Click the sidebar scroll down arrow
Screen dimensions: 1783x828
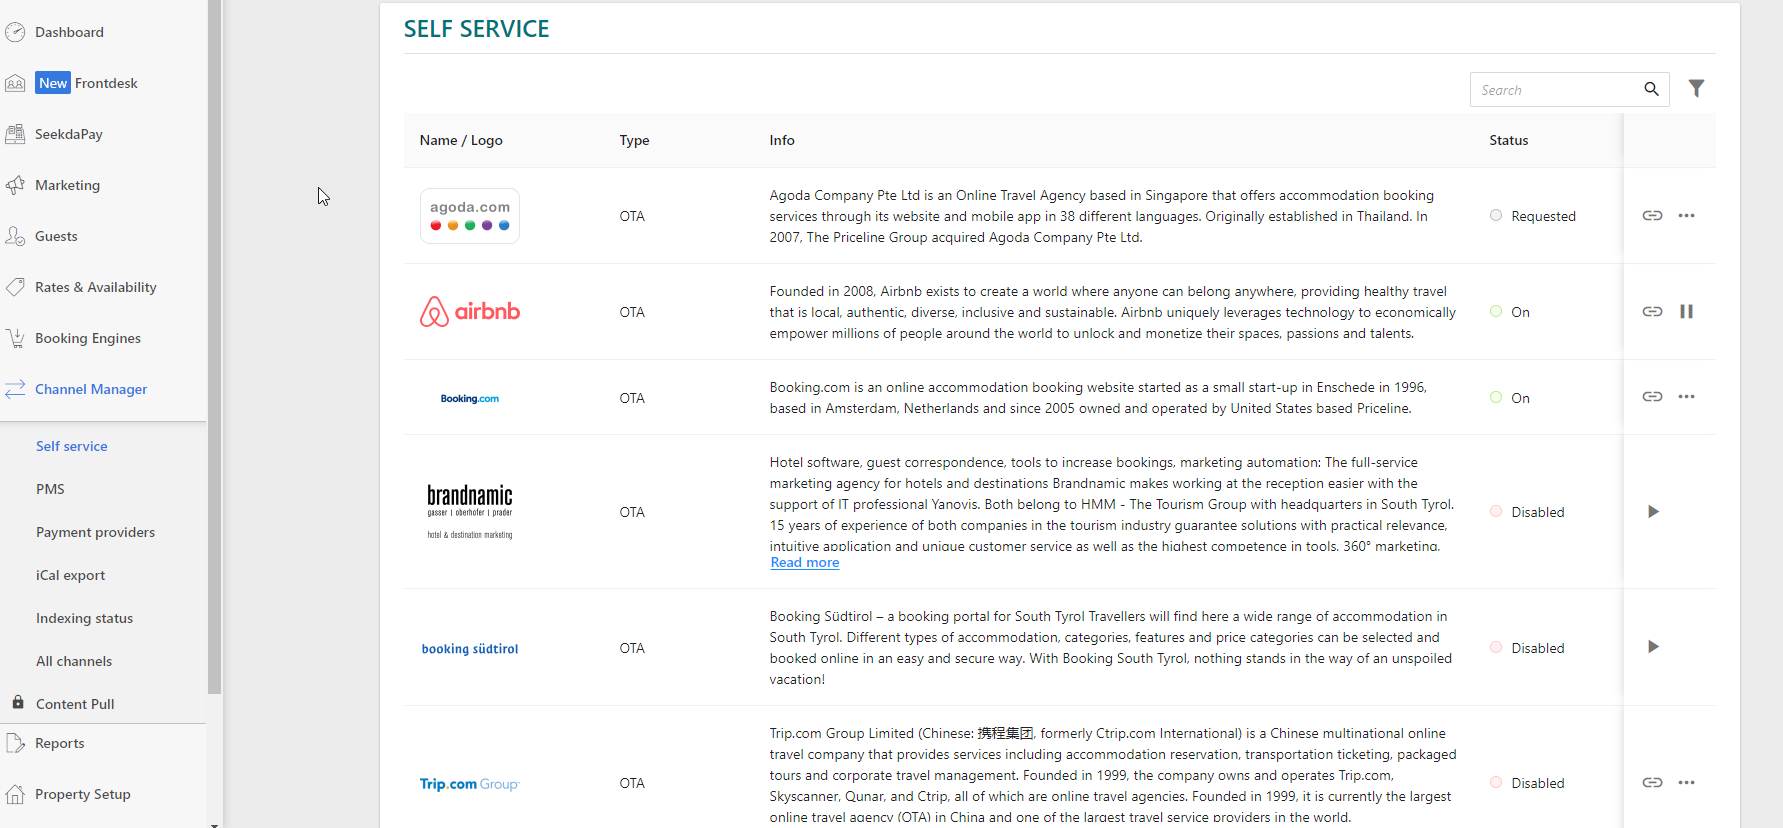pos(214,824)
